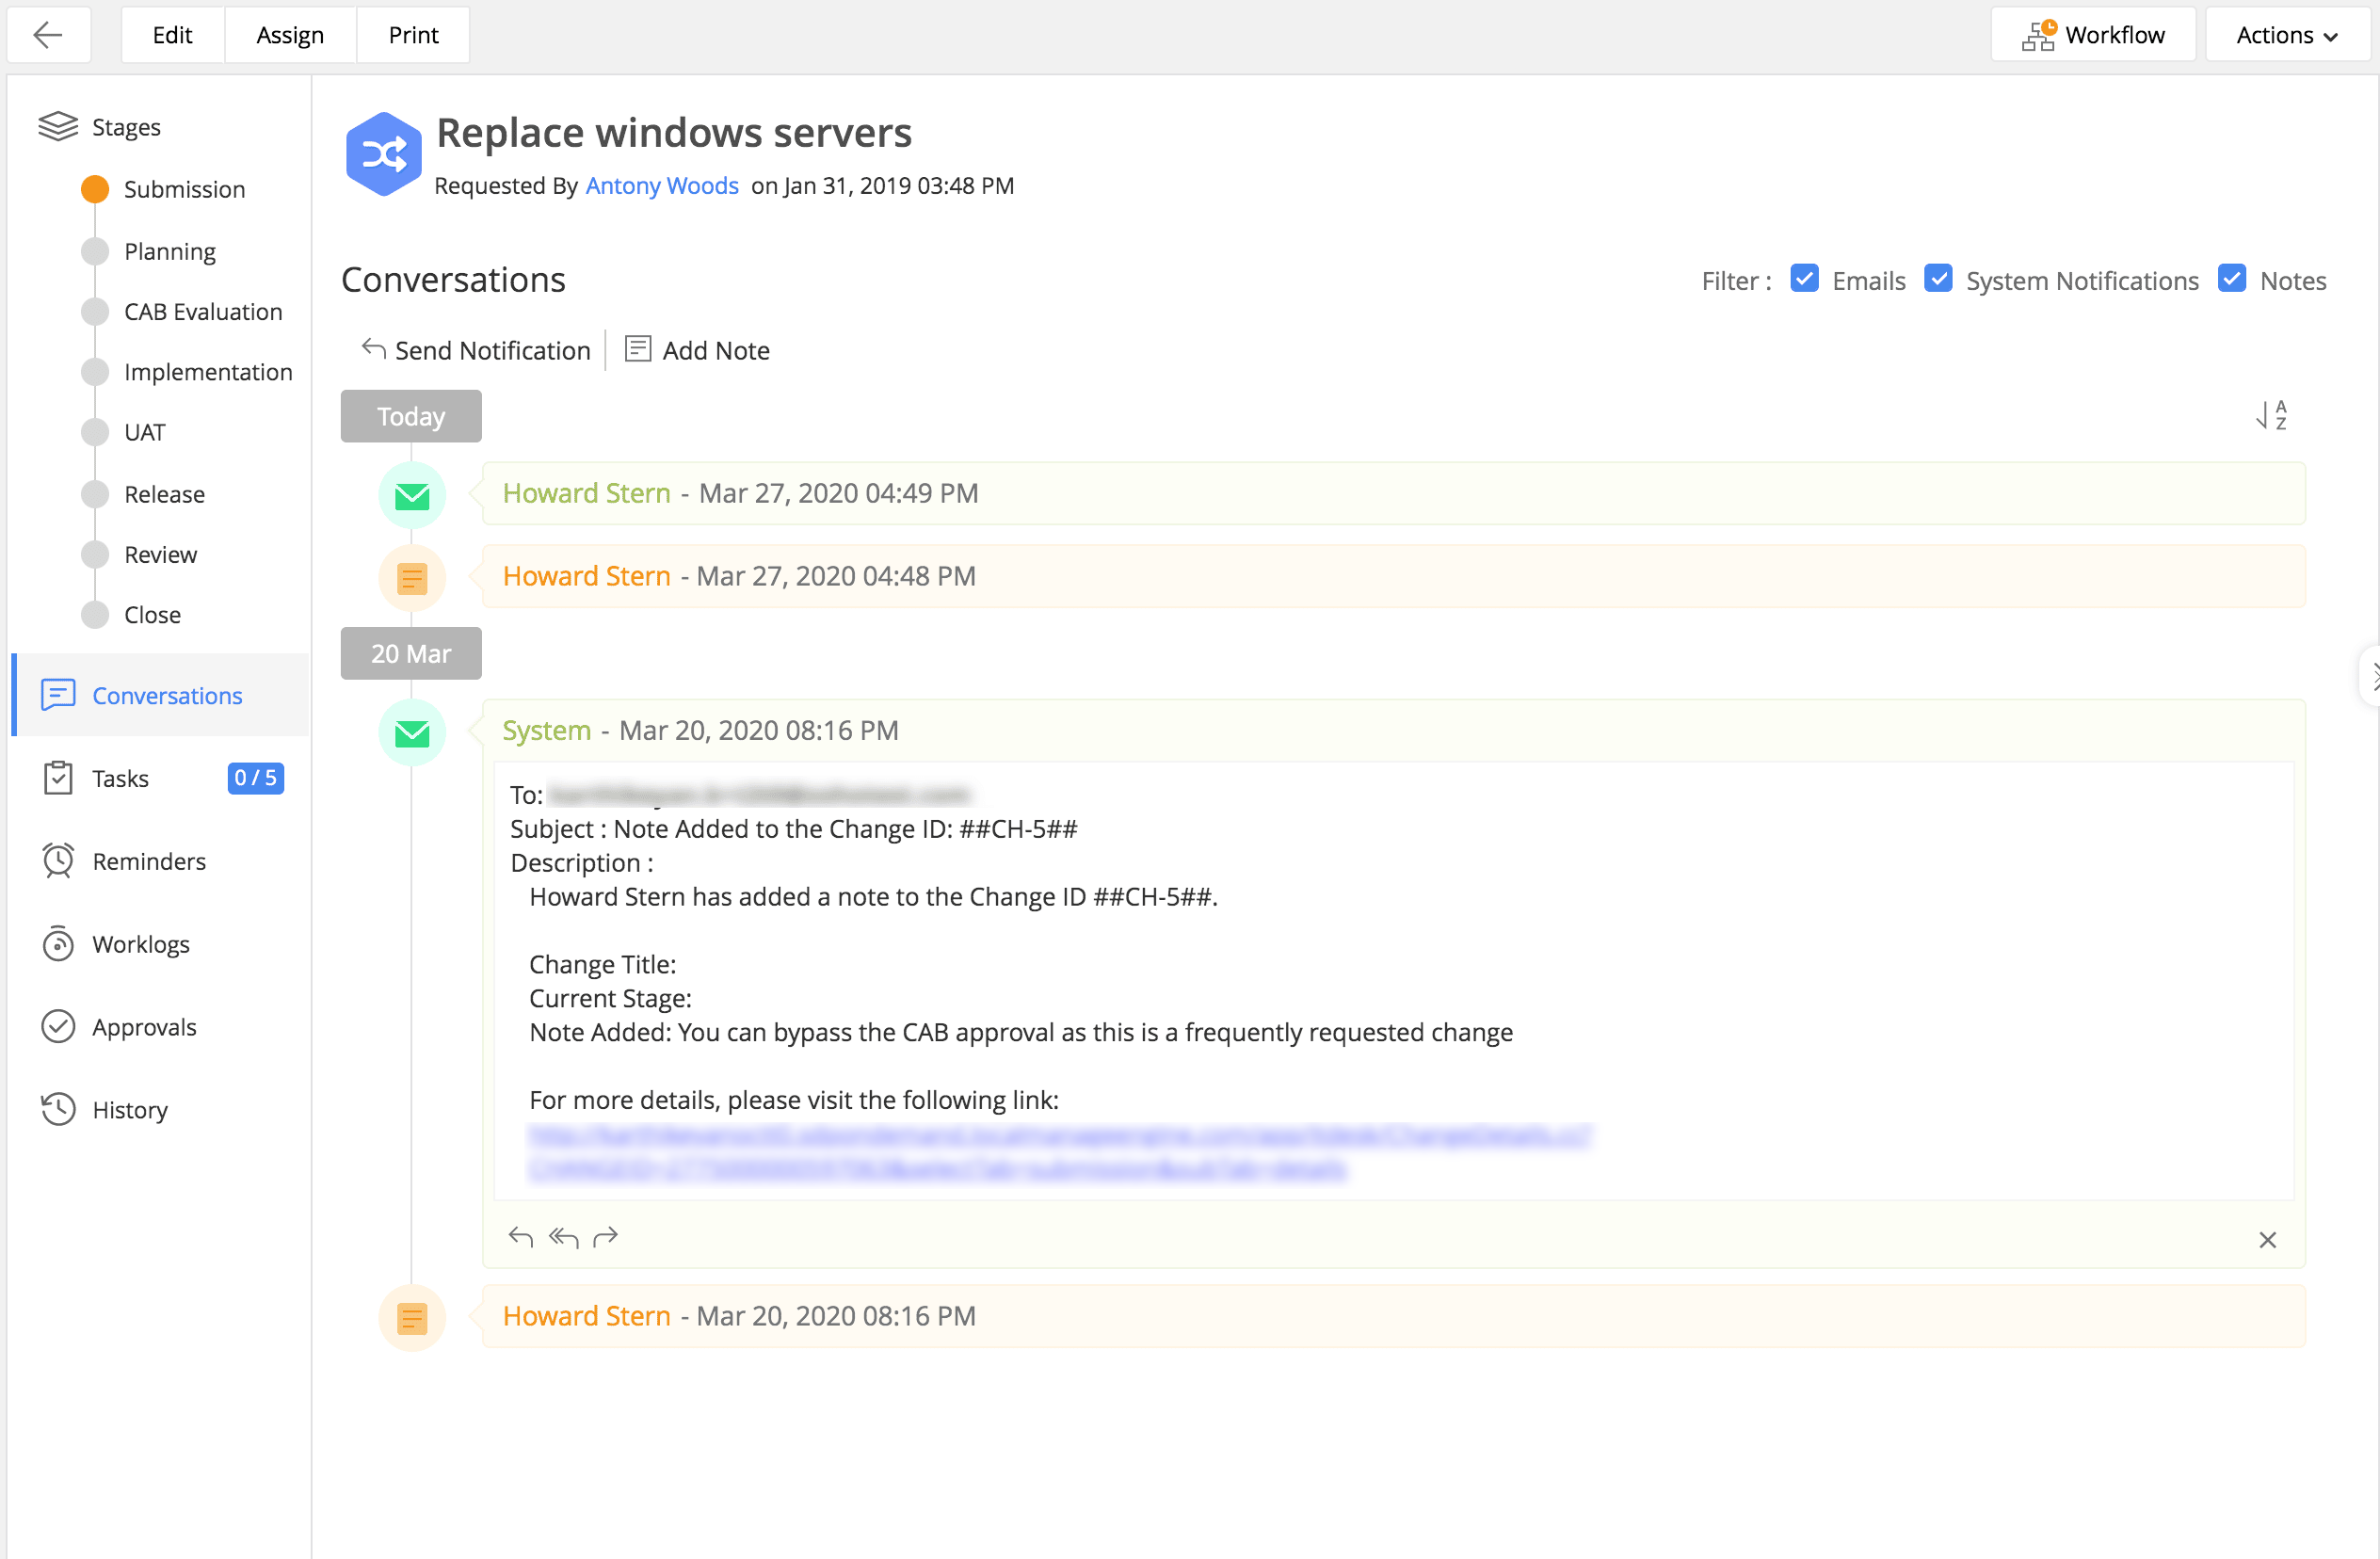Switch to the History section
Screen dimensions: 2380x1559
tap(129, 1109)
